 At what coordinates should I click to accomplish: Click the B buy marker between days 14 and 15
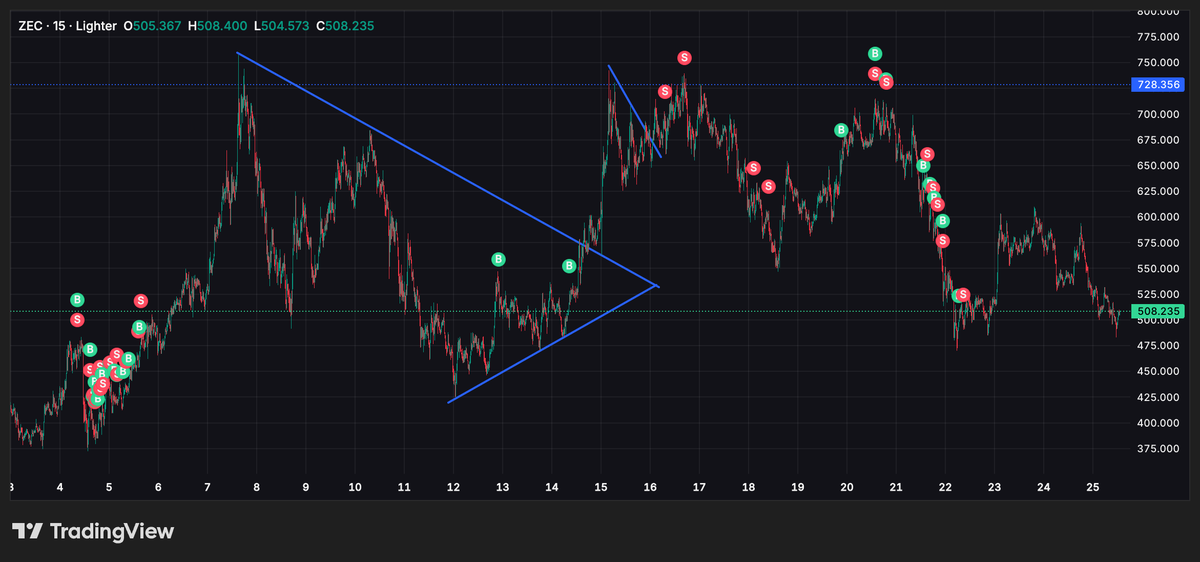tap(569, 266)
